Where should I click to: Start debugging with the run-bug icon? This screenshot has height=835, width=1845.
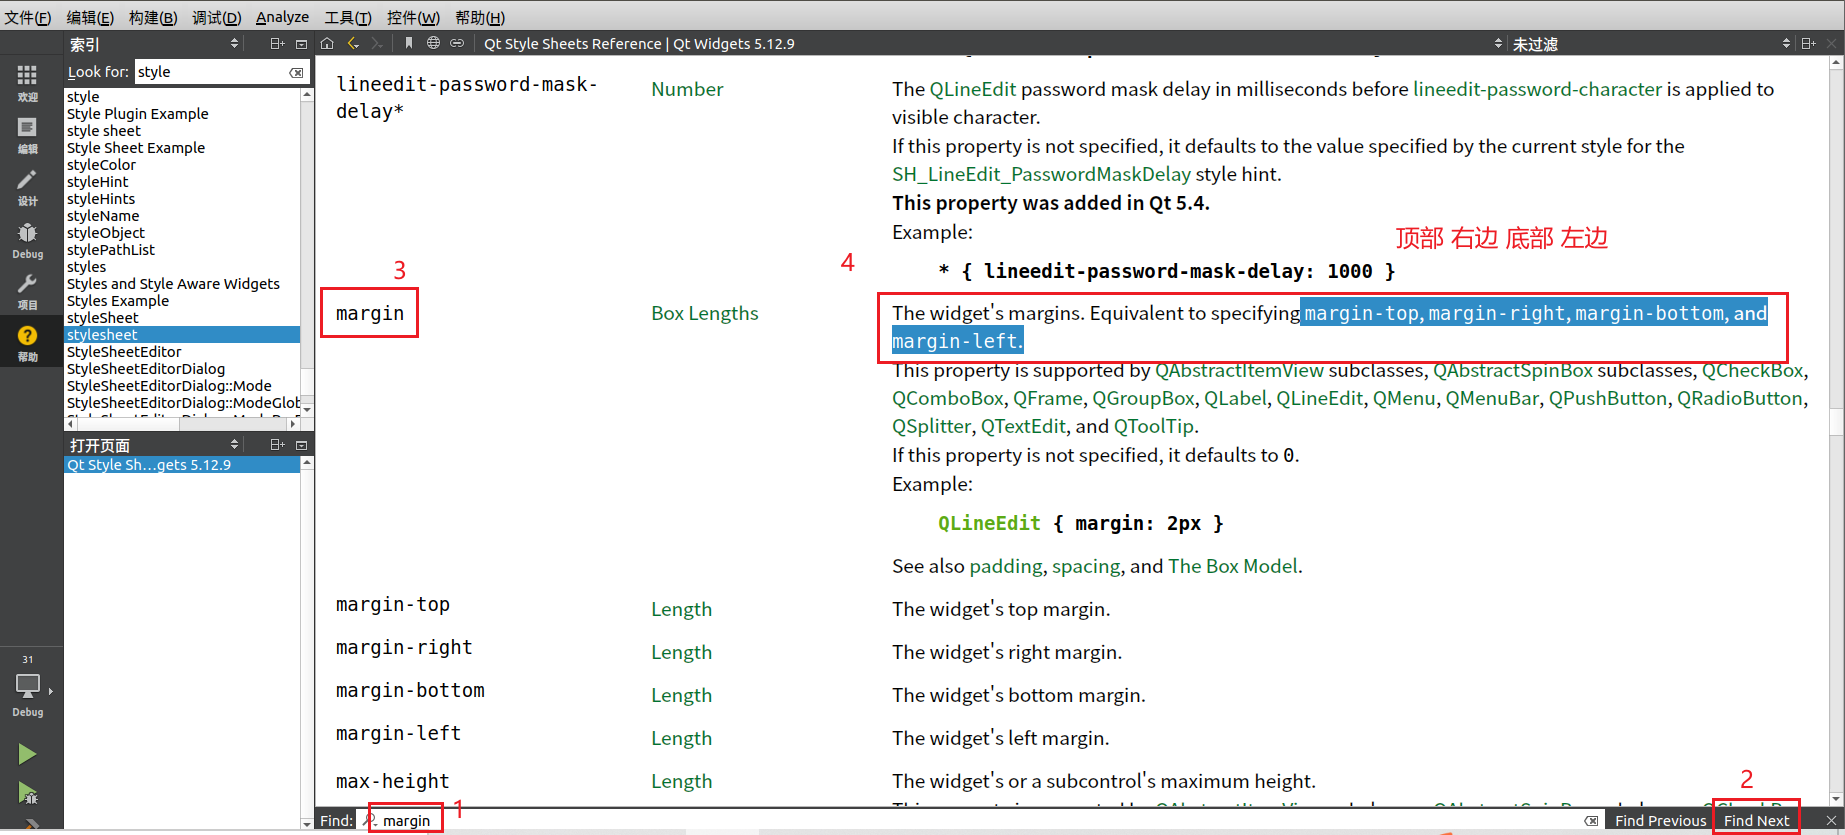pyautogui.click(x=27, y=794)
